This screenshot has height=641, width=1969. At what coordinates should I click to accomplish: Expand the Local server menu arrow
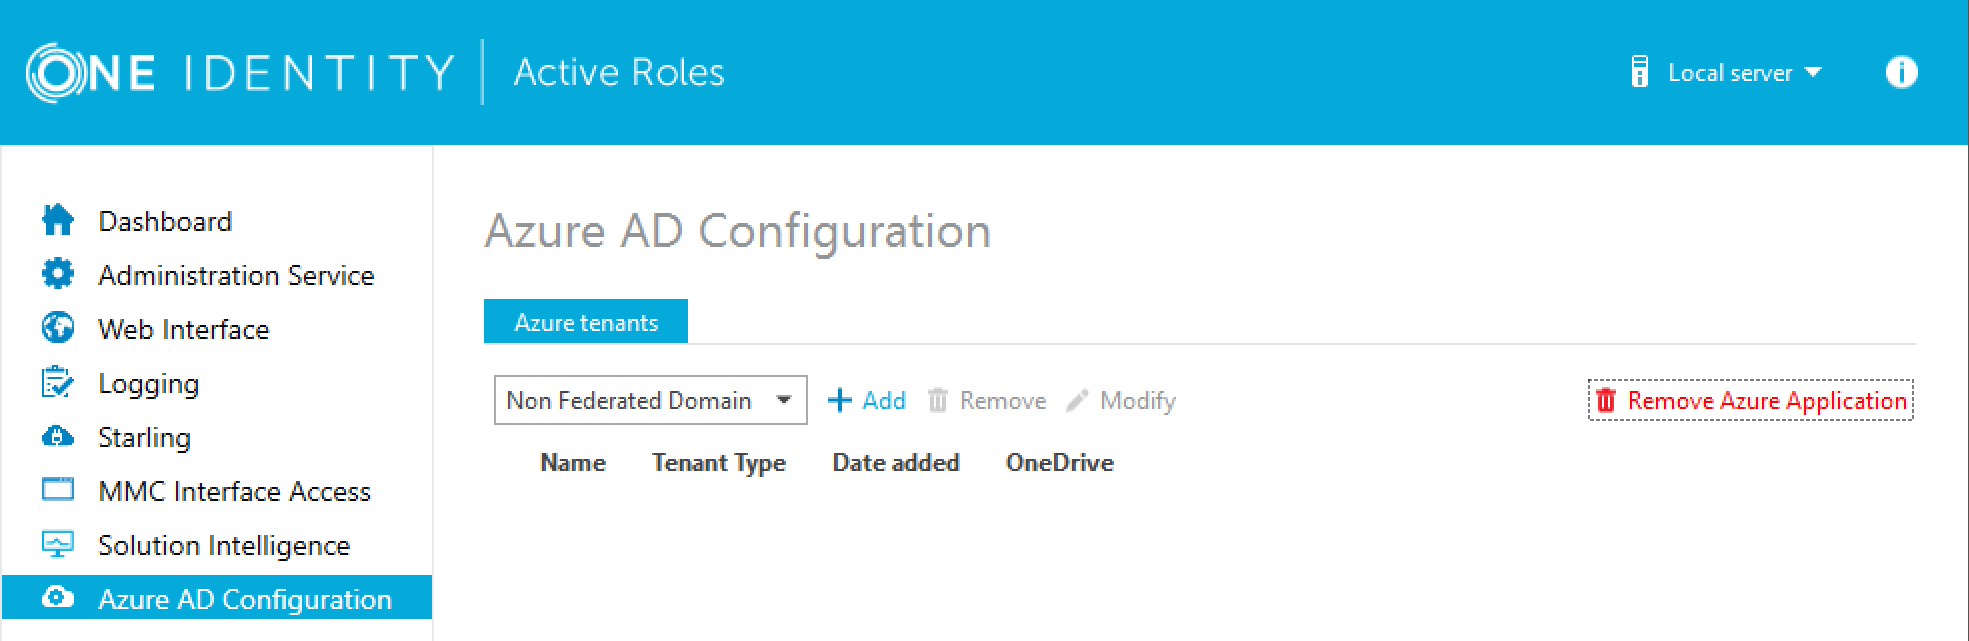click(1813, 73)
